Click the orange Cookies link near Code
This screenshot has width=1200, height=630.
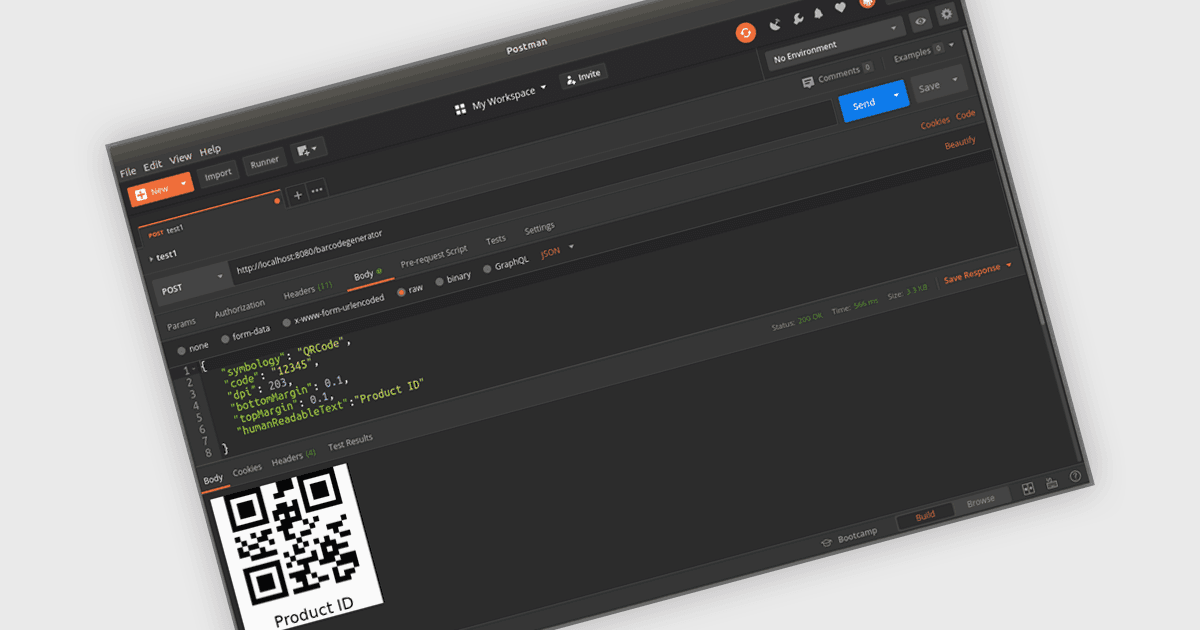(x=935, y=122)
